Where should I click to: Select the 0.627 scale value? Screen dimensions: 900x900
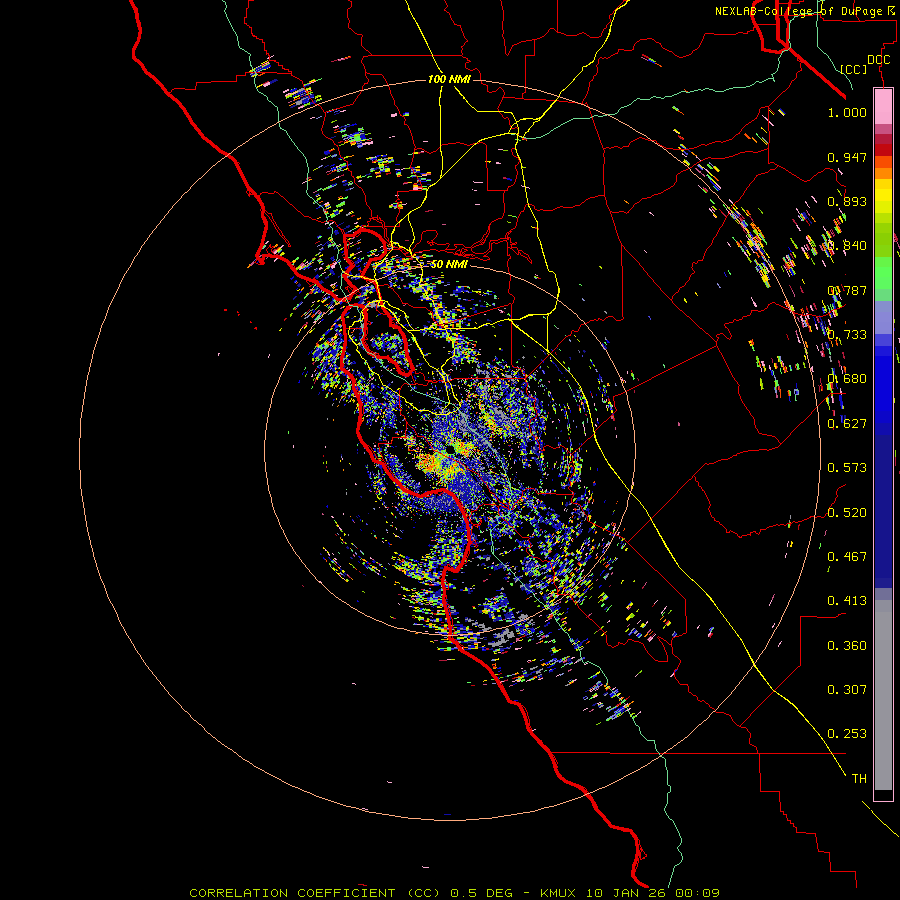point(847,424)
